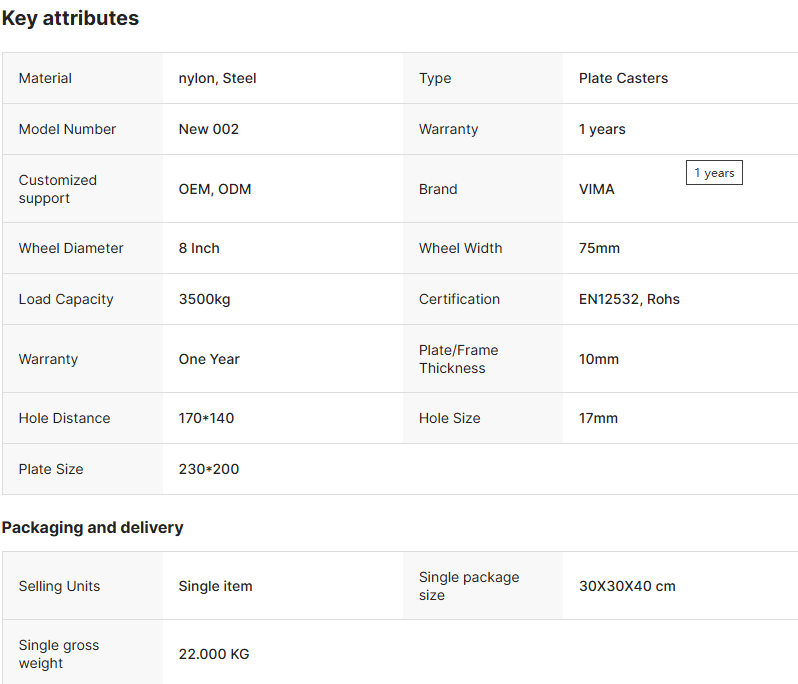Image resolution: width=798 pixels, height=684 pixels.
Task: Click the 75mm wheel width value
Action: pos(599,248)
